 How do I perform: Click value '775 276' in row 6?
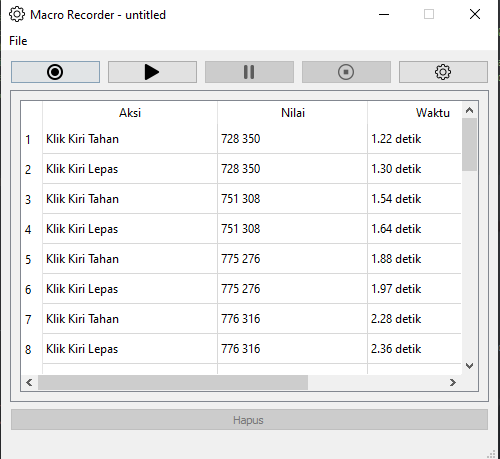[x=241, y=289]
